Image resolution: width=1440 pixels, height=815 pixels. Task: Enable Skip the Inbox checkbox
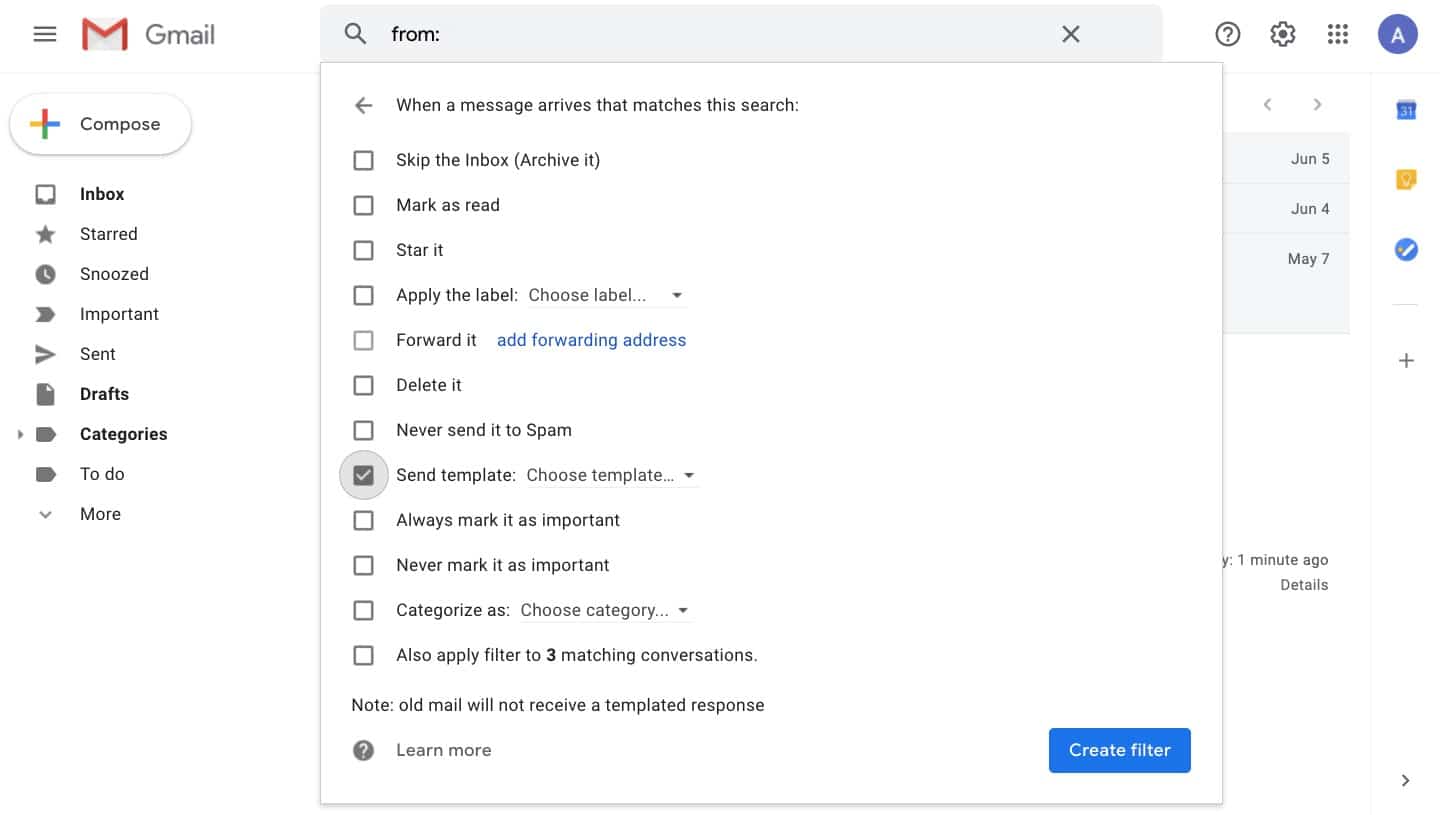[364, 160]
